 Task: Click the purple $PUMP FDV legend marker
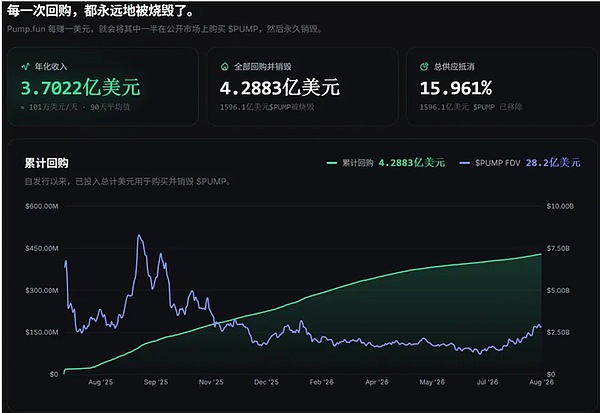click(465, 163)
